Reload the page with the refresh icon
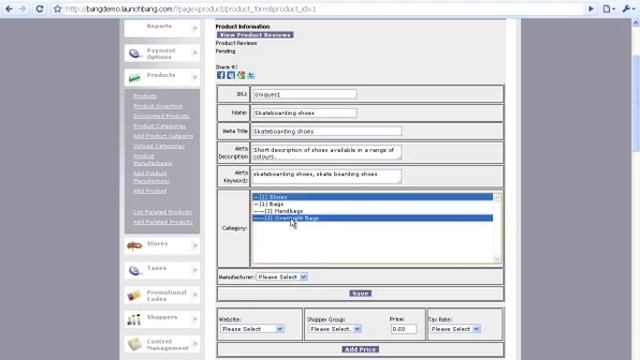Viewport: 640px width, 360px height. coord(40,9)
